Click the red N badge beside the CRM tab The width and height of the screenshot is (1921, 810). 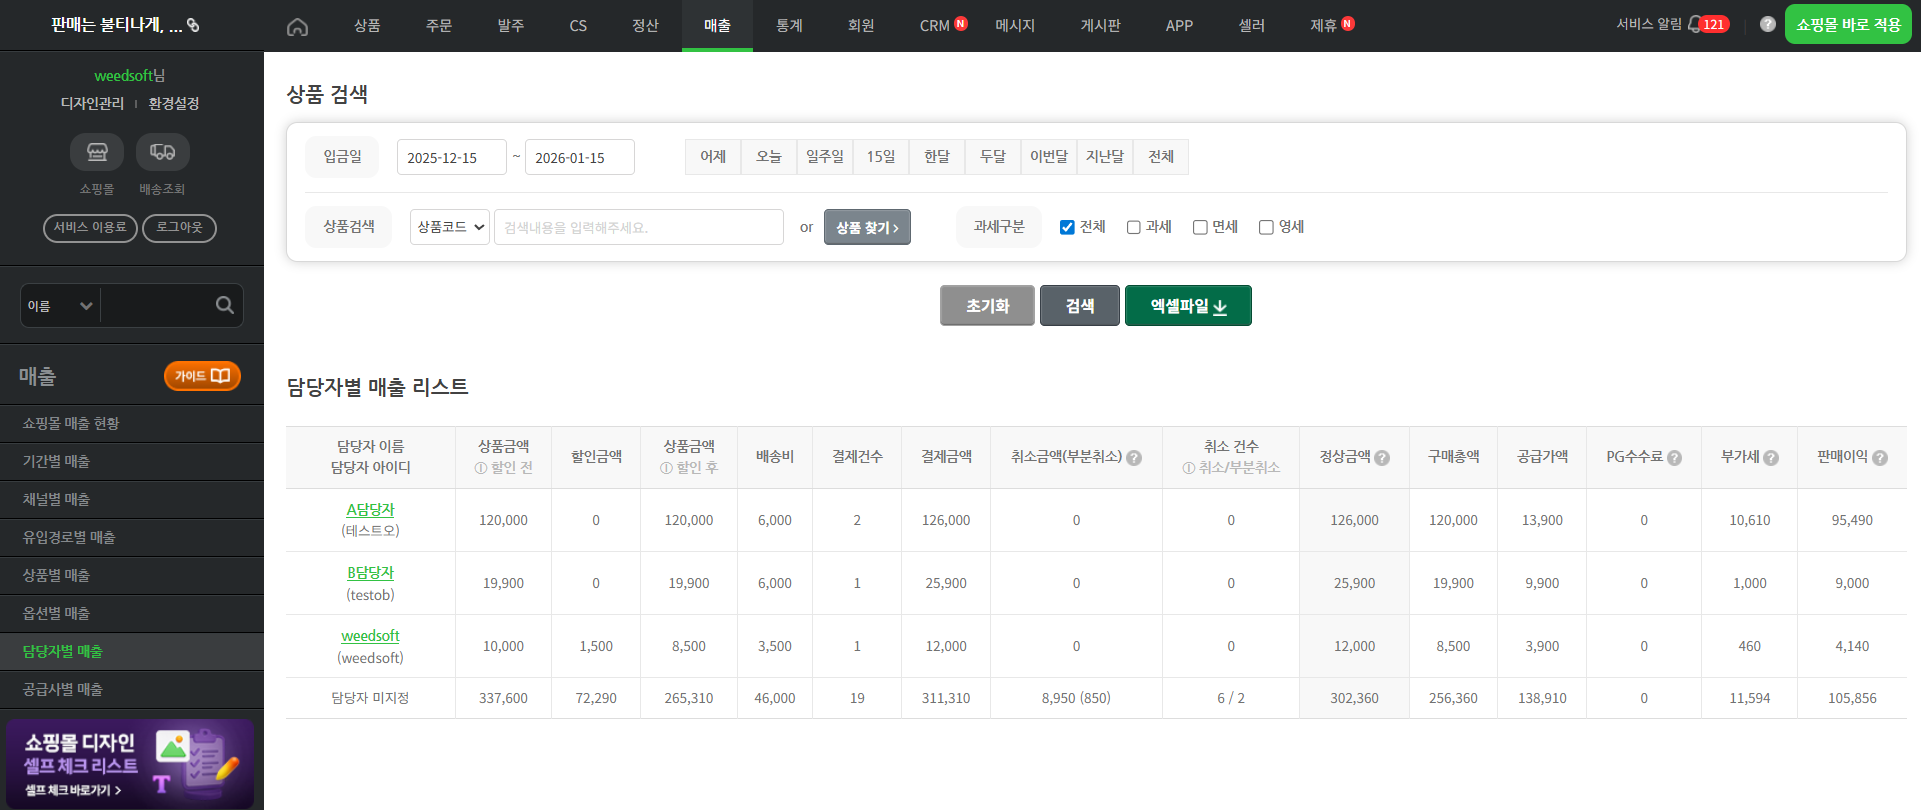961,23
